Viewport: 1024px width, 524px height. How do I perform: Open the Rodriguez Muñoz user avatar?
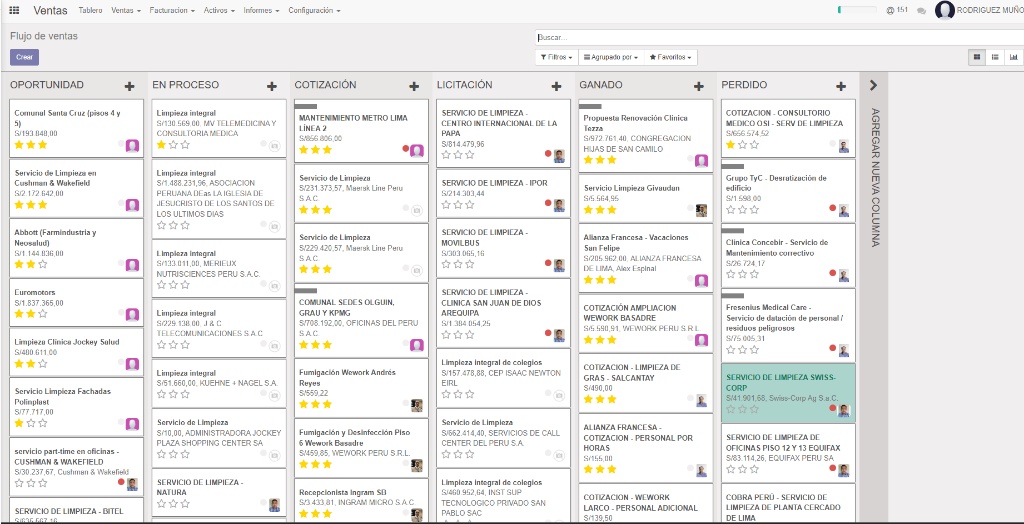944,10
